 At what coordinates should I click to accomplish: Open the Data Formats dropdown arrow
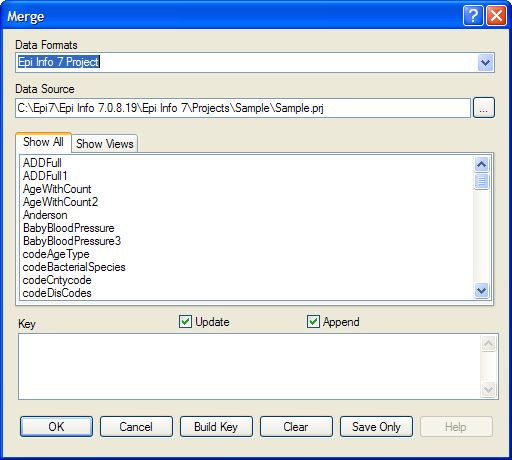485,62
